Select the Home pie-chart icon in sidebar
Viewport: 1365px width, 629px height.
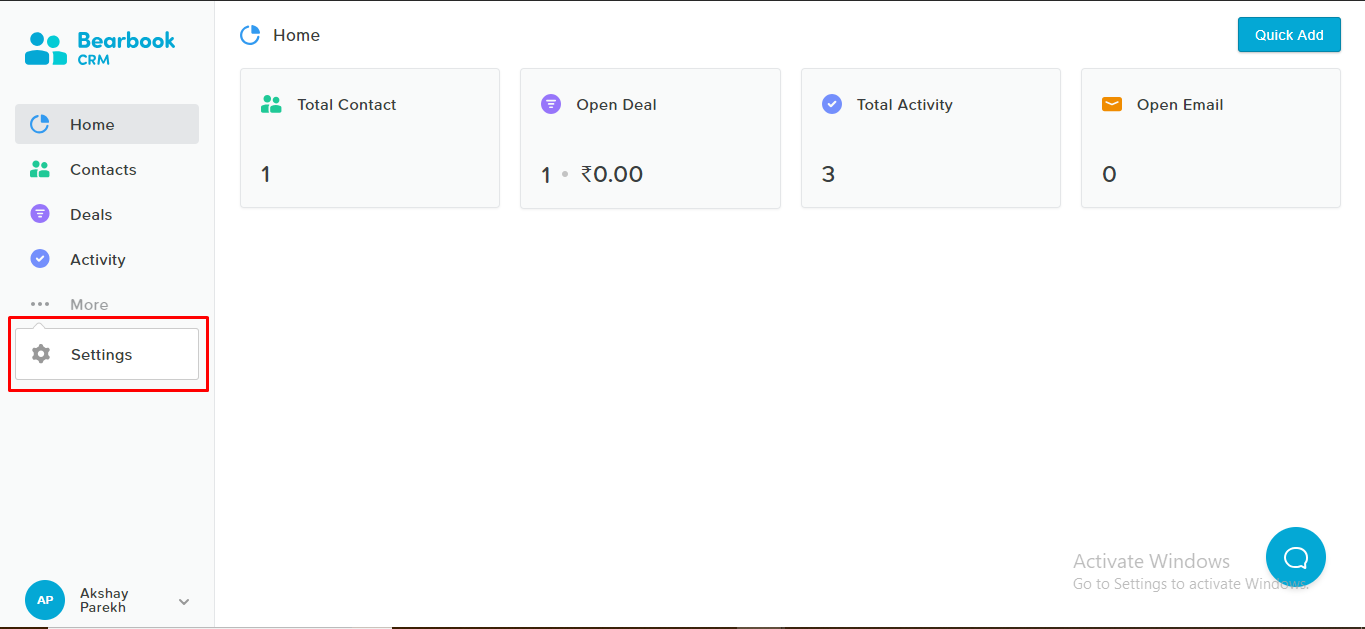pos(40,124)
